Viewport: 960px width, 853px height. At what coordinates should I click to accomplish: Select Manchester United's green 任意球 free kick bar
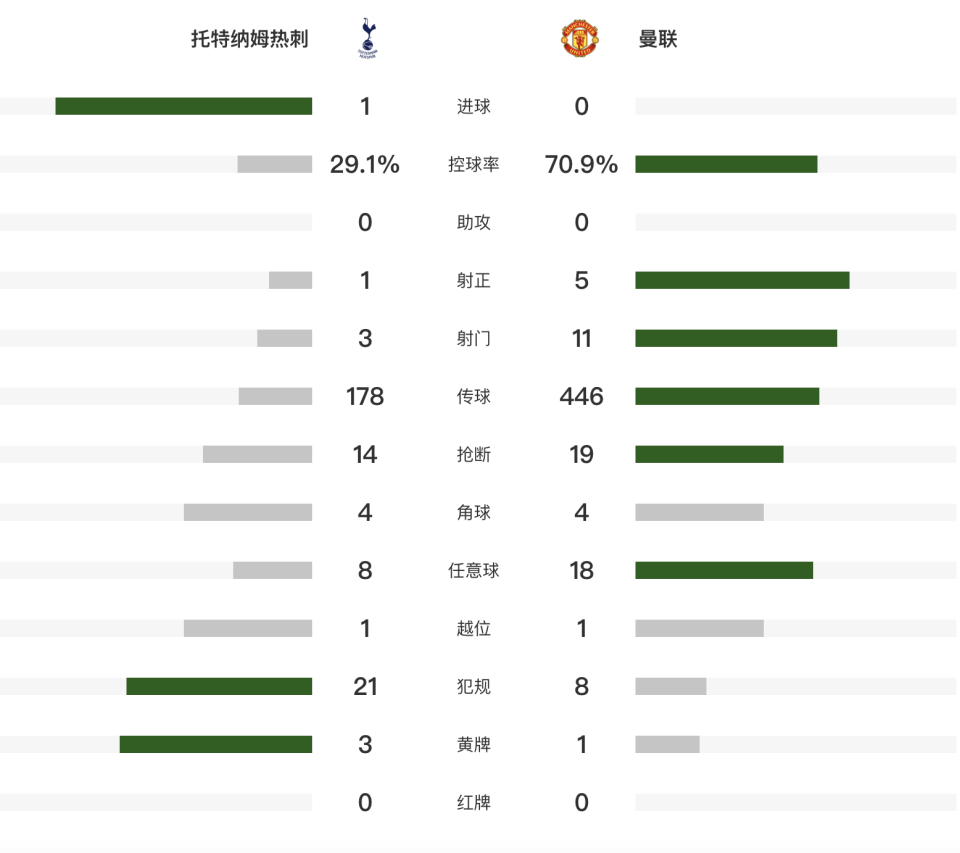coord(724,570)
